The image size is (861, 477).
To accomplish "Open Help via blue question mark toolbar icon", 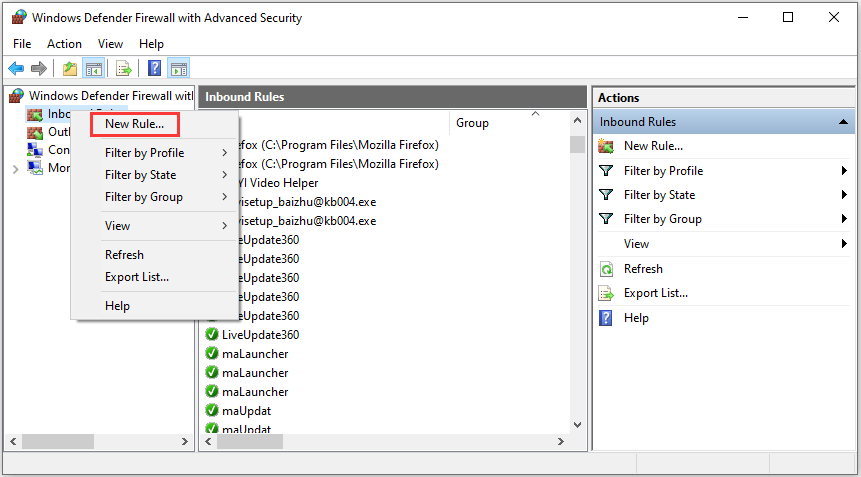I will point(155,69).
